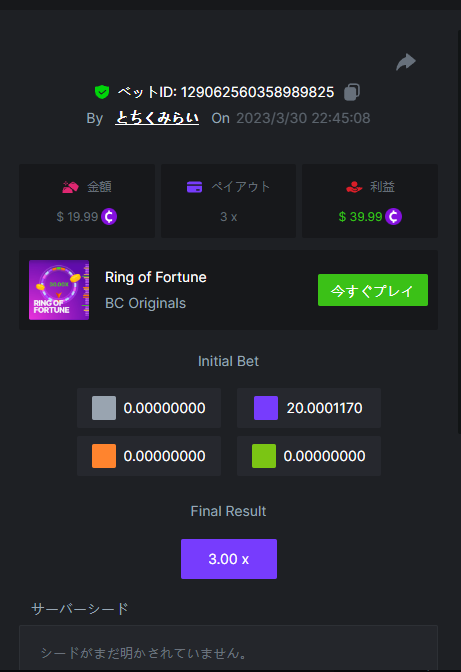
Task: Click the purple payout card icon
Action: (194, 187)
